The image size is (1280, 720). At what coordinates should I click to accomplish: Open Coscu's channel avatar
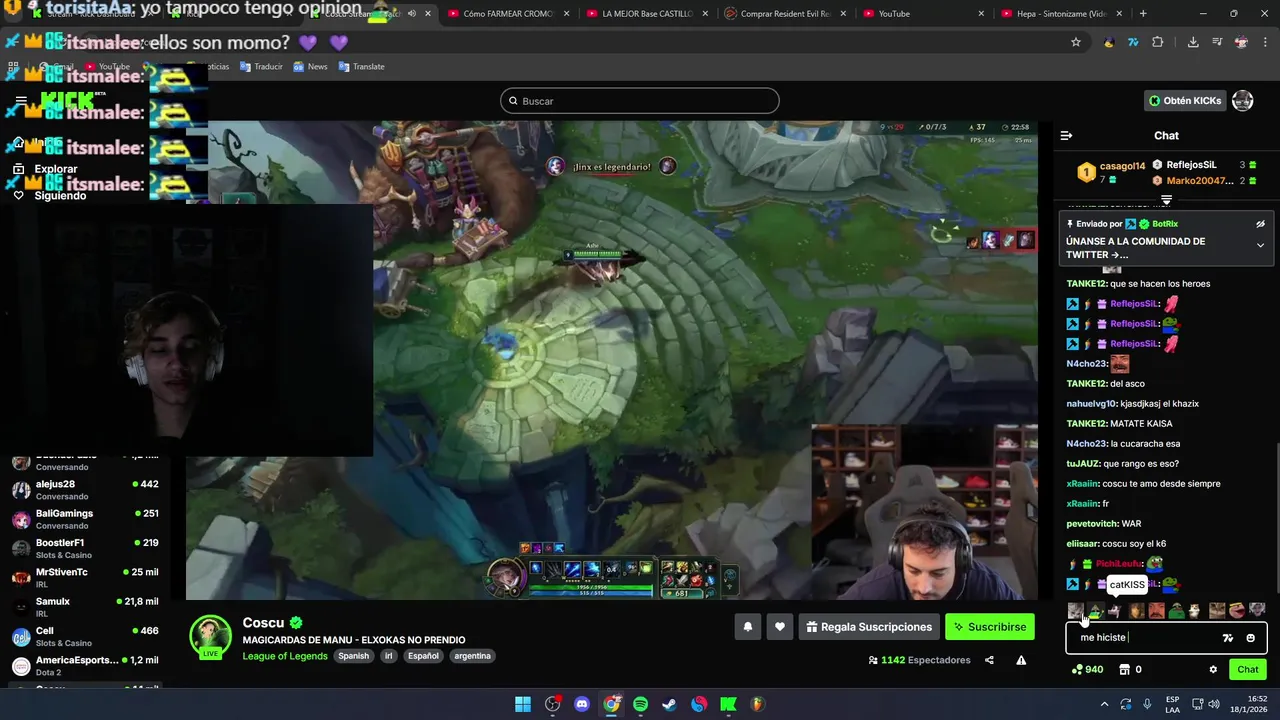pyautogui.click(x=211, y=637)
